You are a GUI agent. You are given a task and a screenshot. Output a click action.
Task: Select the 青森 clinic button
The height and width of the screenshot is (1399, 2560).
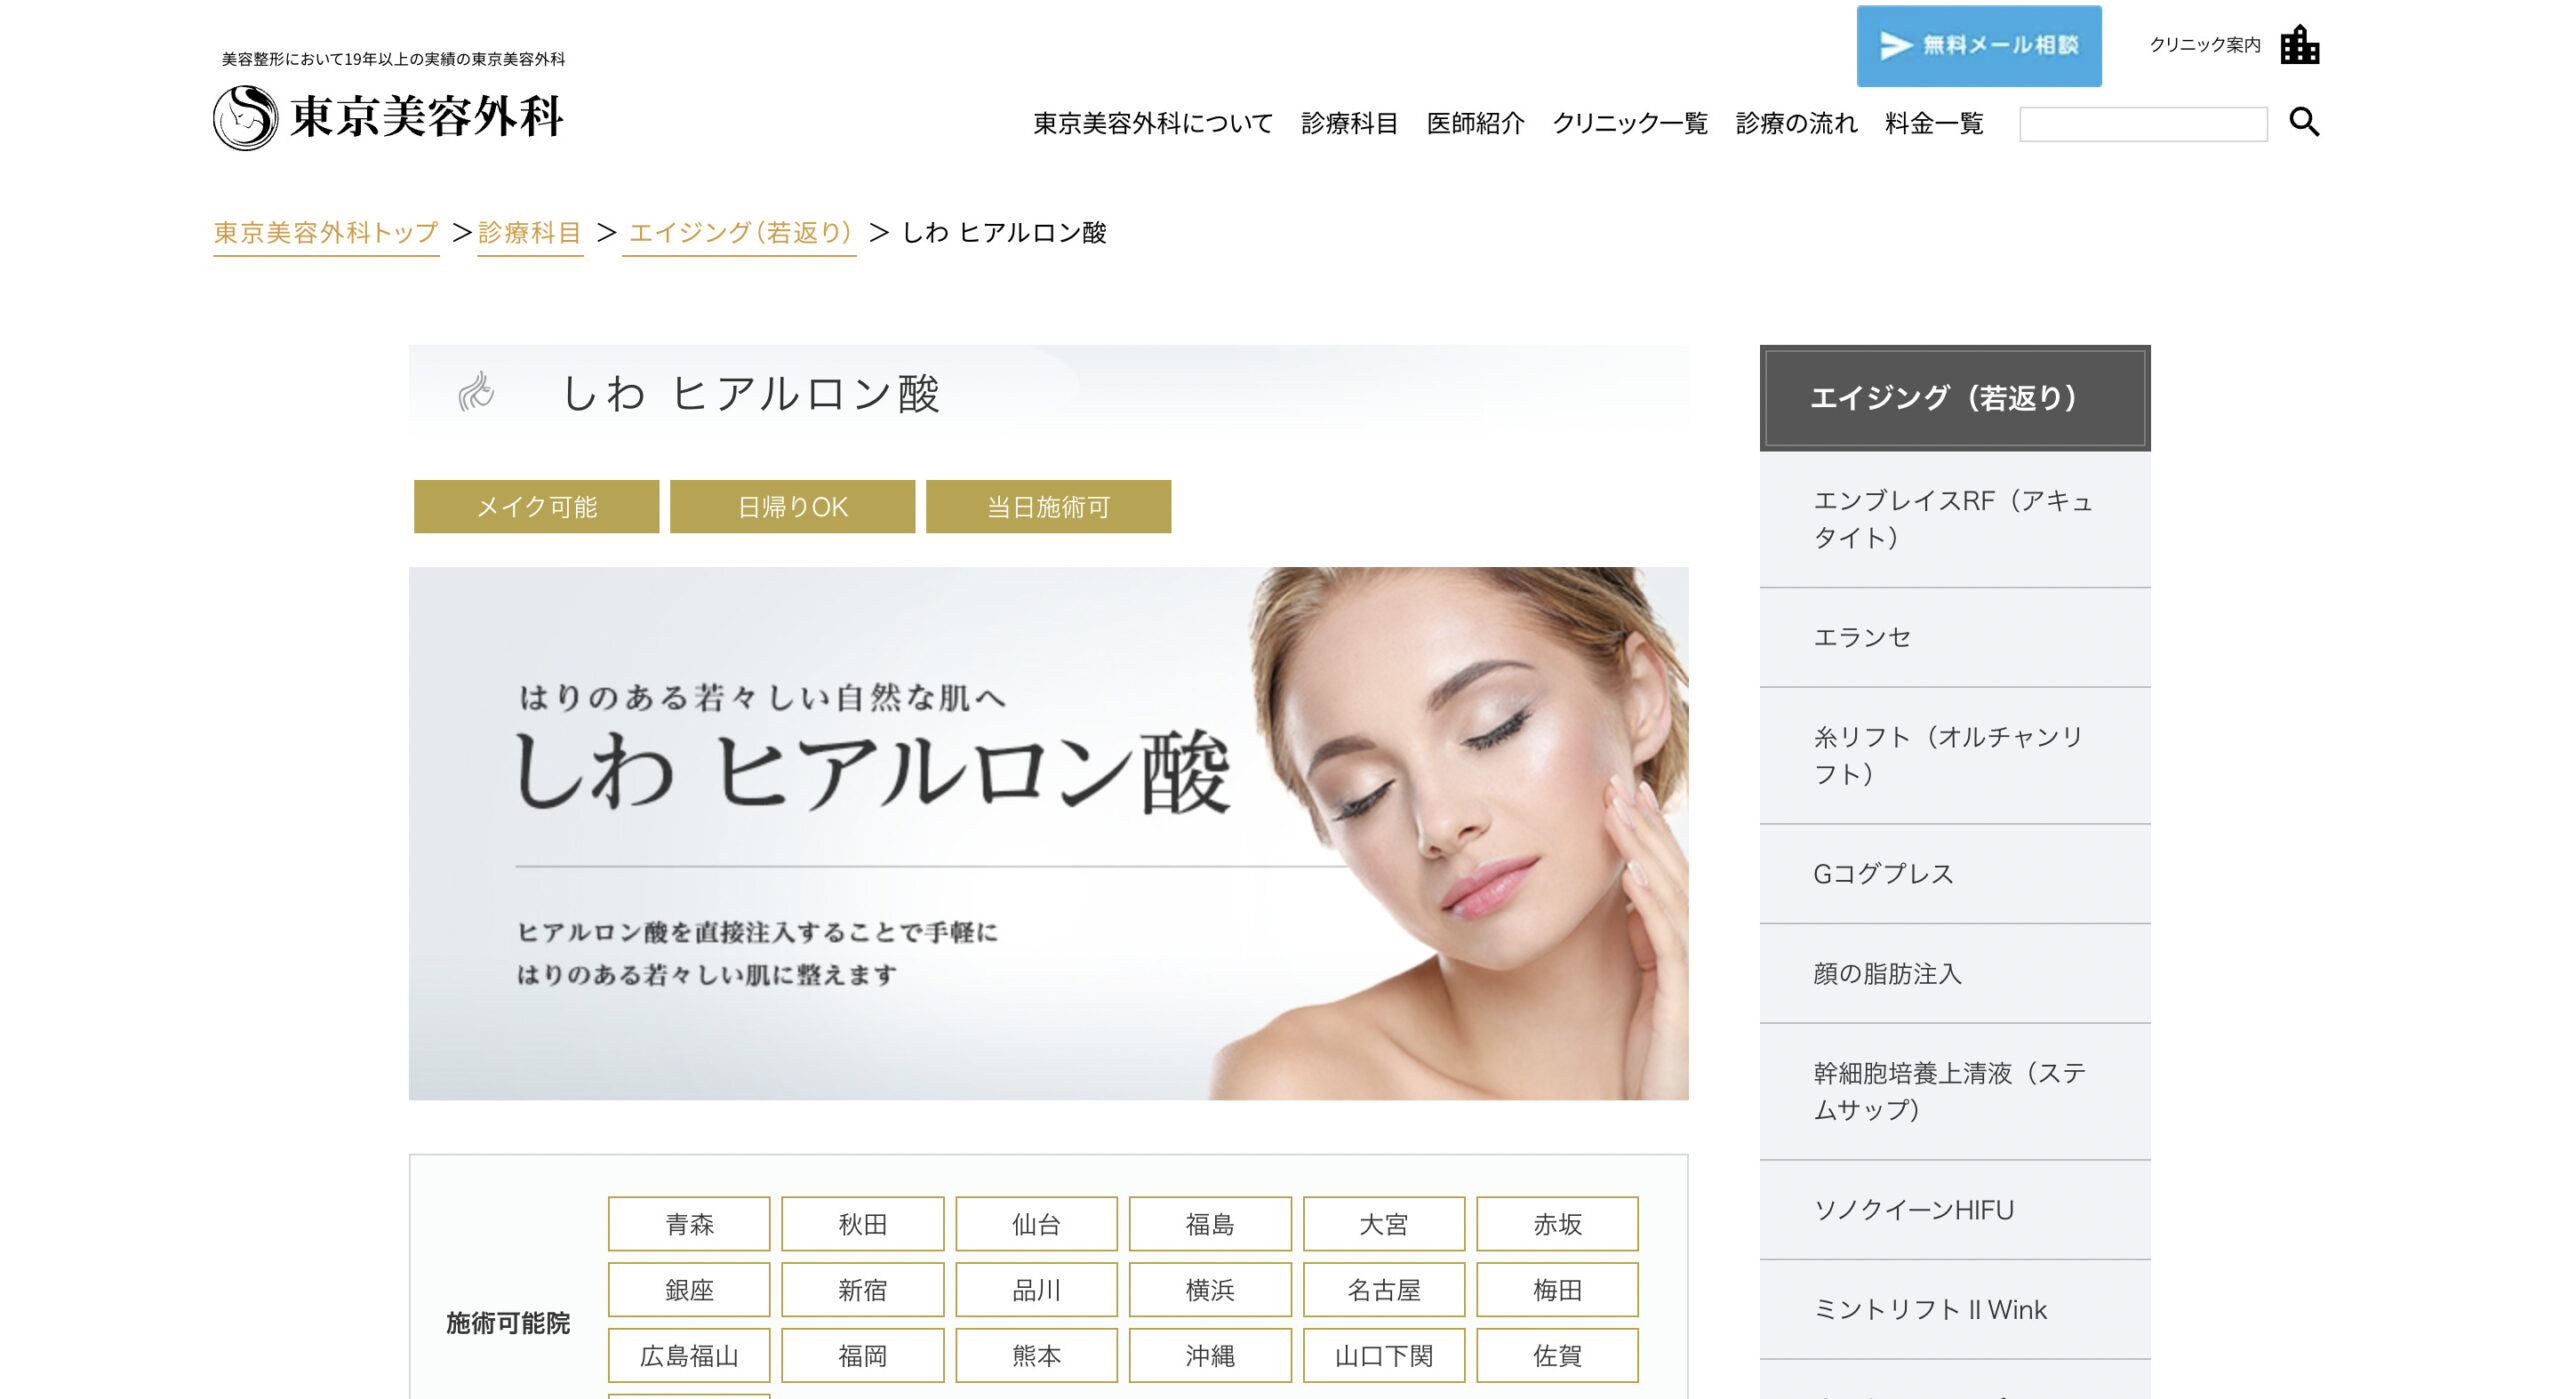(x=689, y=1224)
